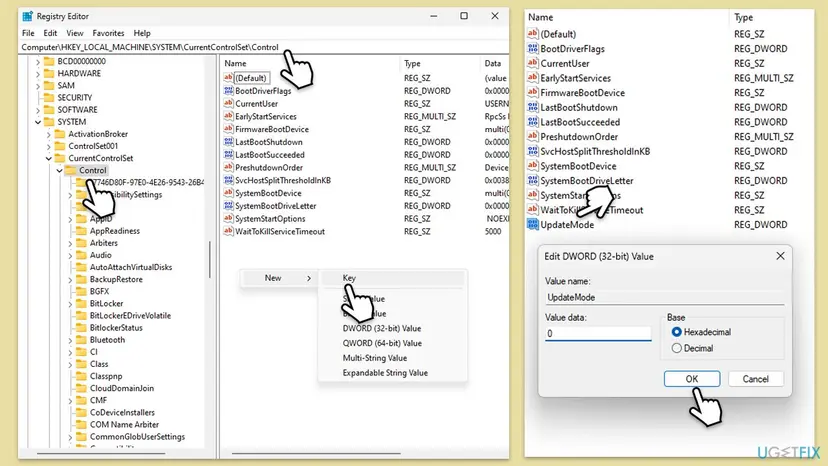This screenshot has width=828, height=466.
Task: Click the BitLocker folder icon
Action: pos(81,304)
